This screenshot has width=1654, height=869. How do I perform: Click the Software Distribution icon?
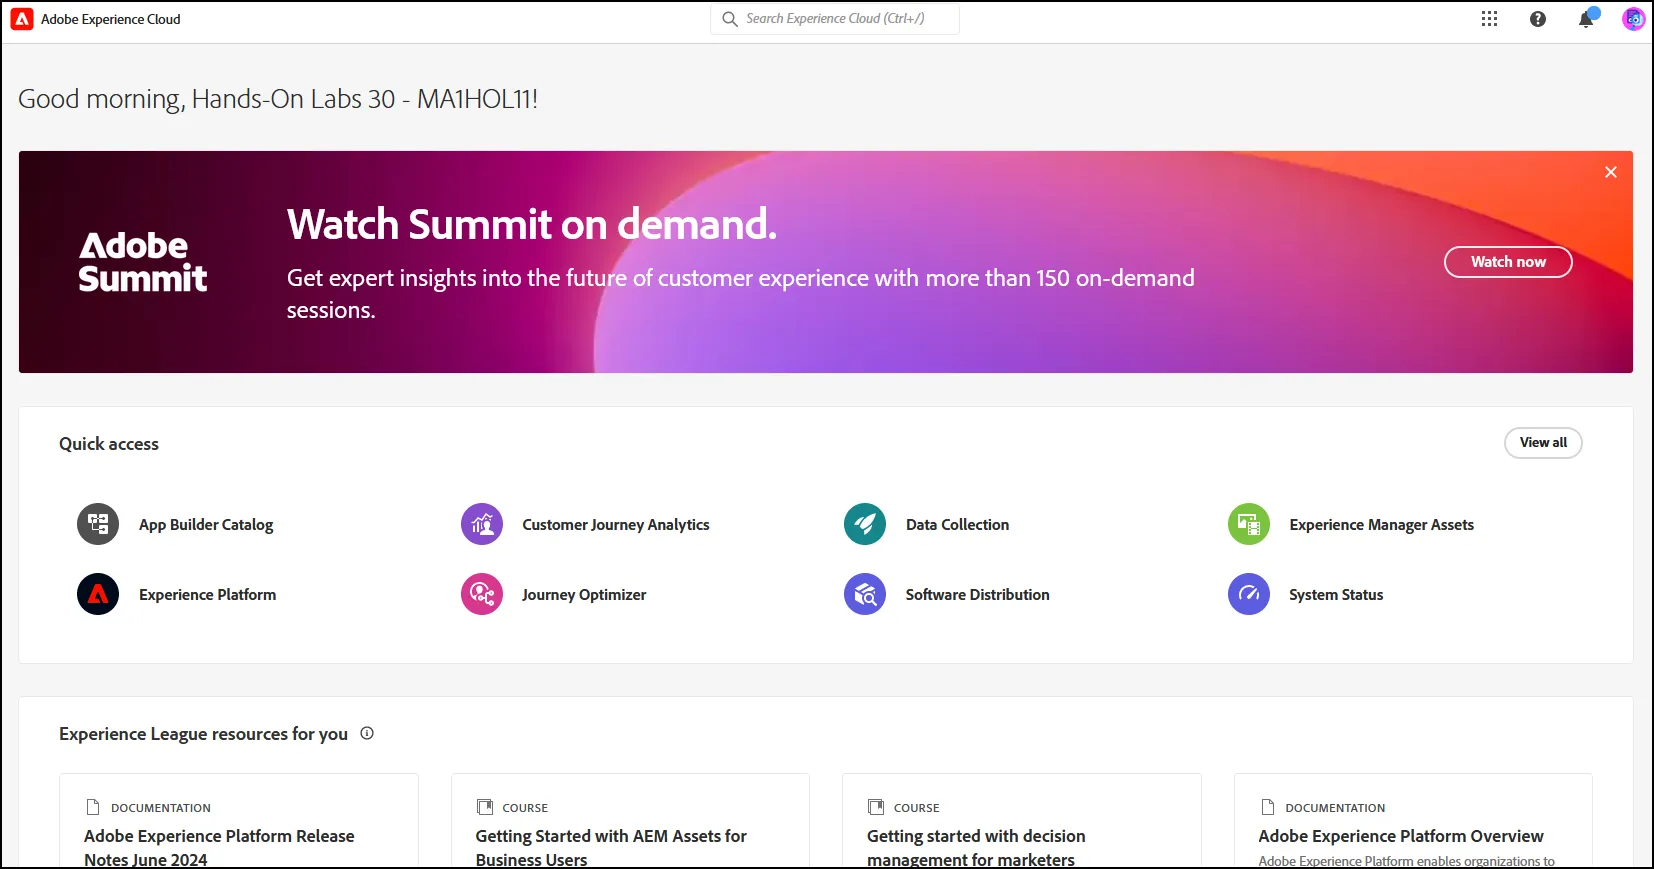coord(865,594)
